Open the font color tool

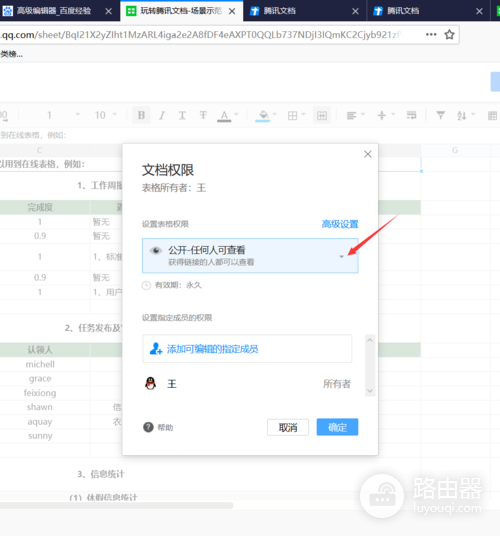pyautogui.click(x=224, y=116)
